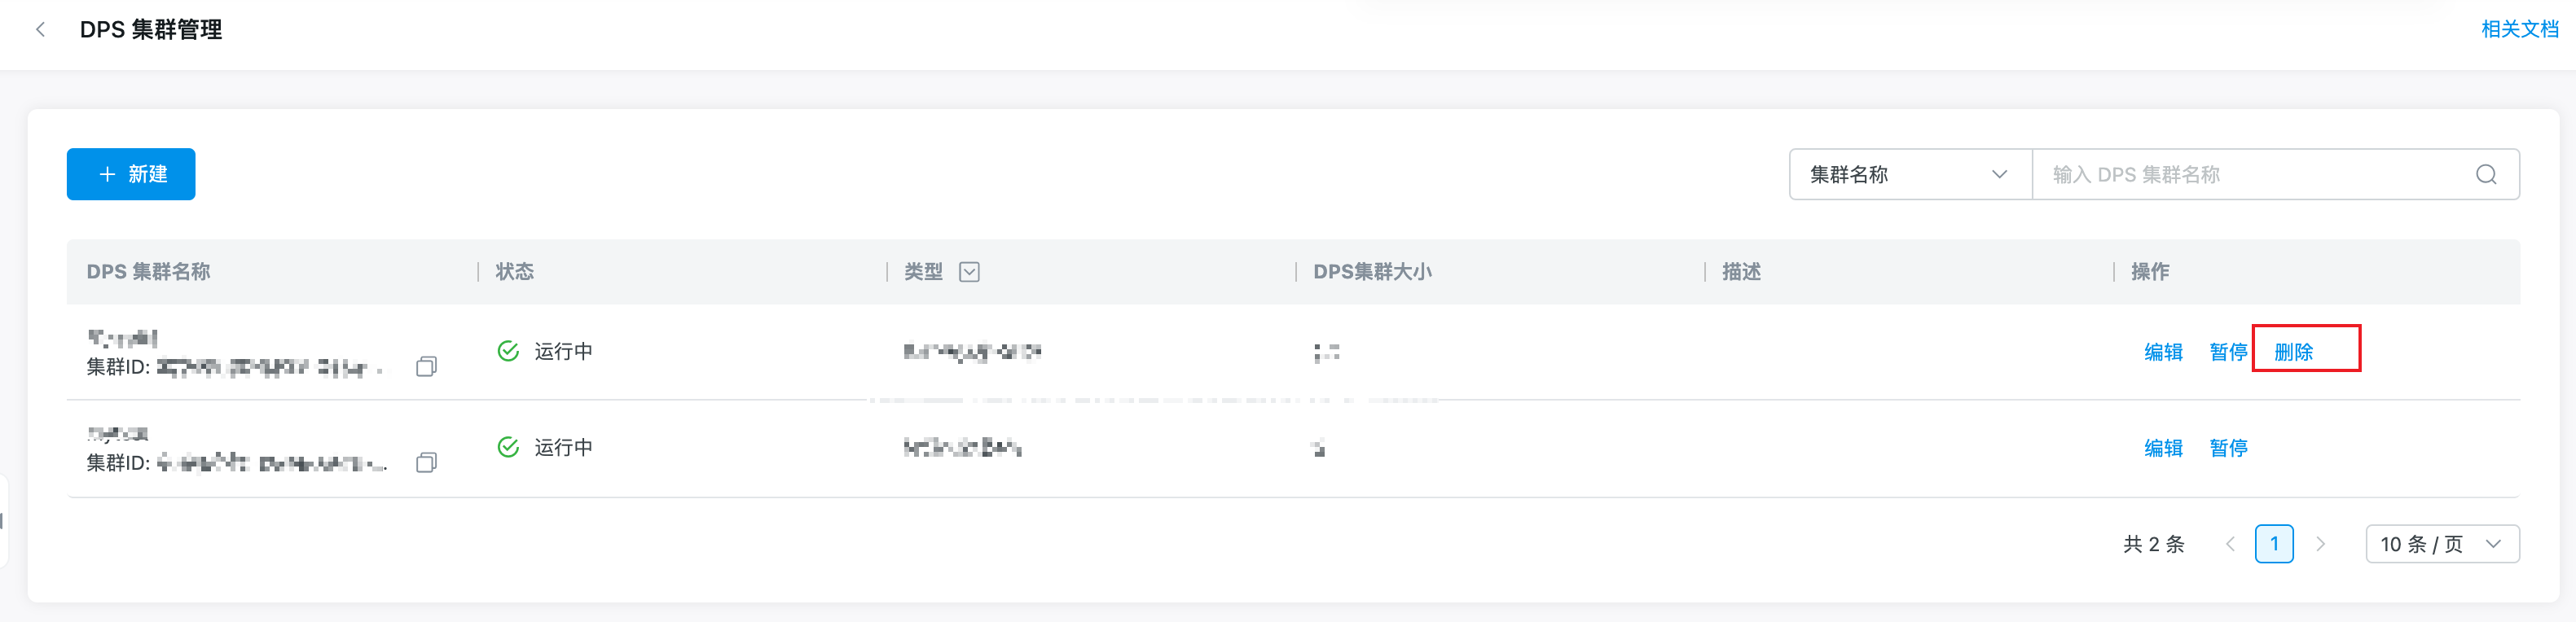Click 暂停 for the first cluster
The height and width of the screenshot is (622, 2576).
2228,352
